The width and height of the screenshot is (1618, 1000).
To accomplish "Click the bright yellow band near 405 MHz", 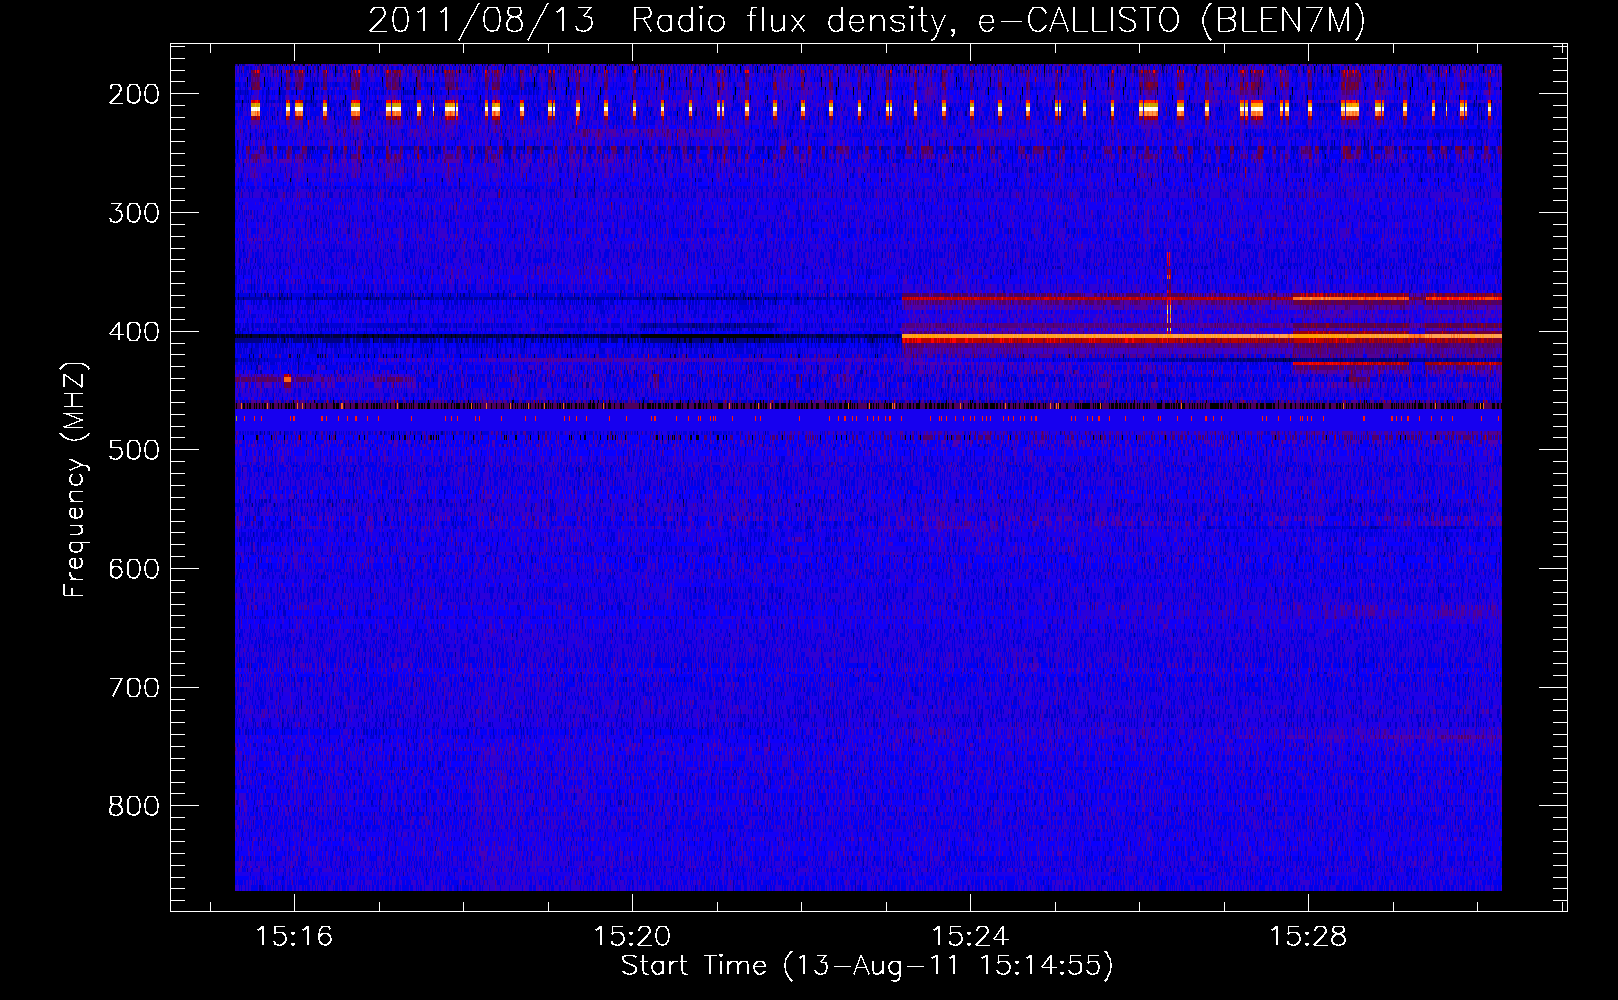I will point(1201,338).
